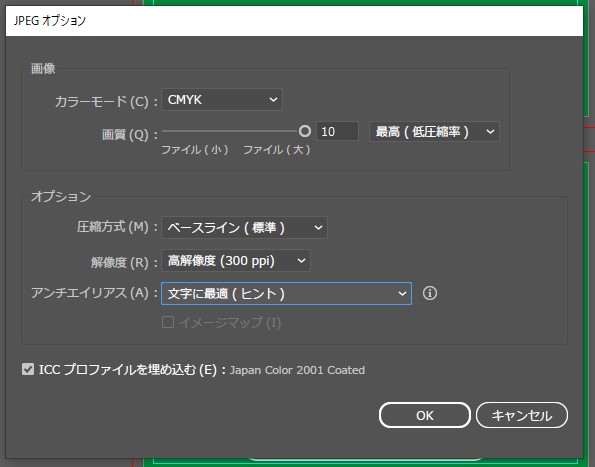Click the anti-alias info icon
The height and width of the screenshot is (467, 595).
point(430,293)
